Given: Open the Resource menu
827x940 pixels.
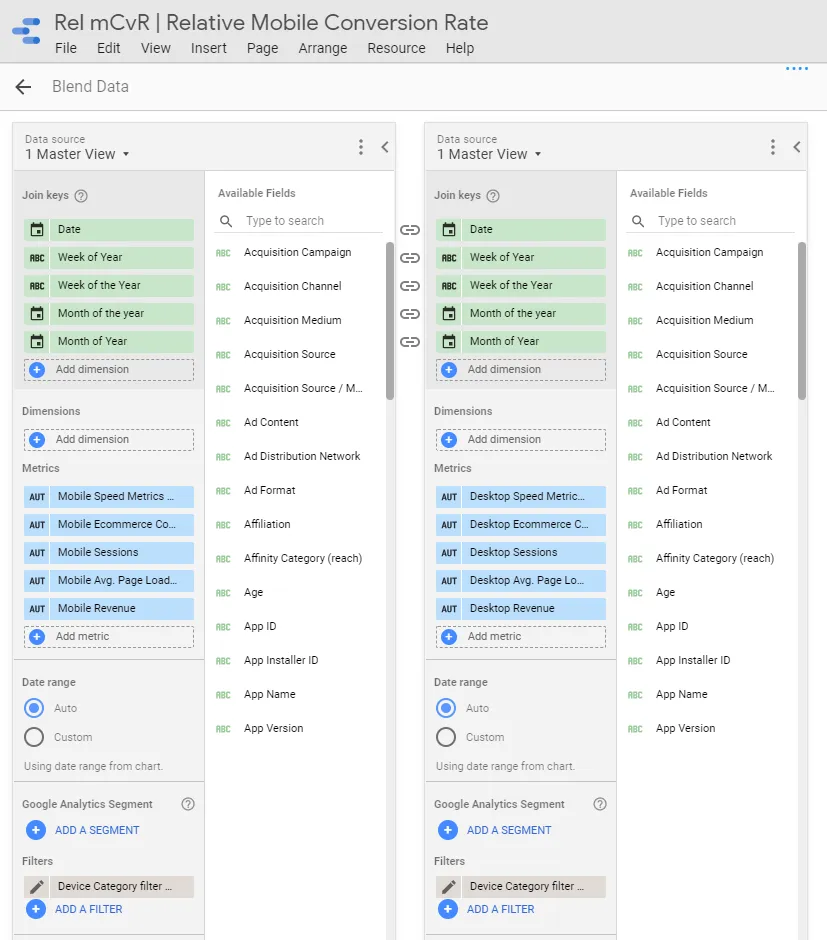Looking at the screenshot, I should 396,48.
